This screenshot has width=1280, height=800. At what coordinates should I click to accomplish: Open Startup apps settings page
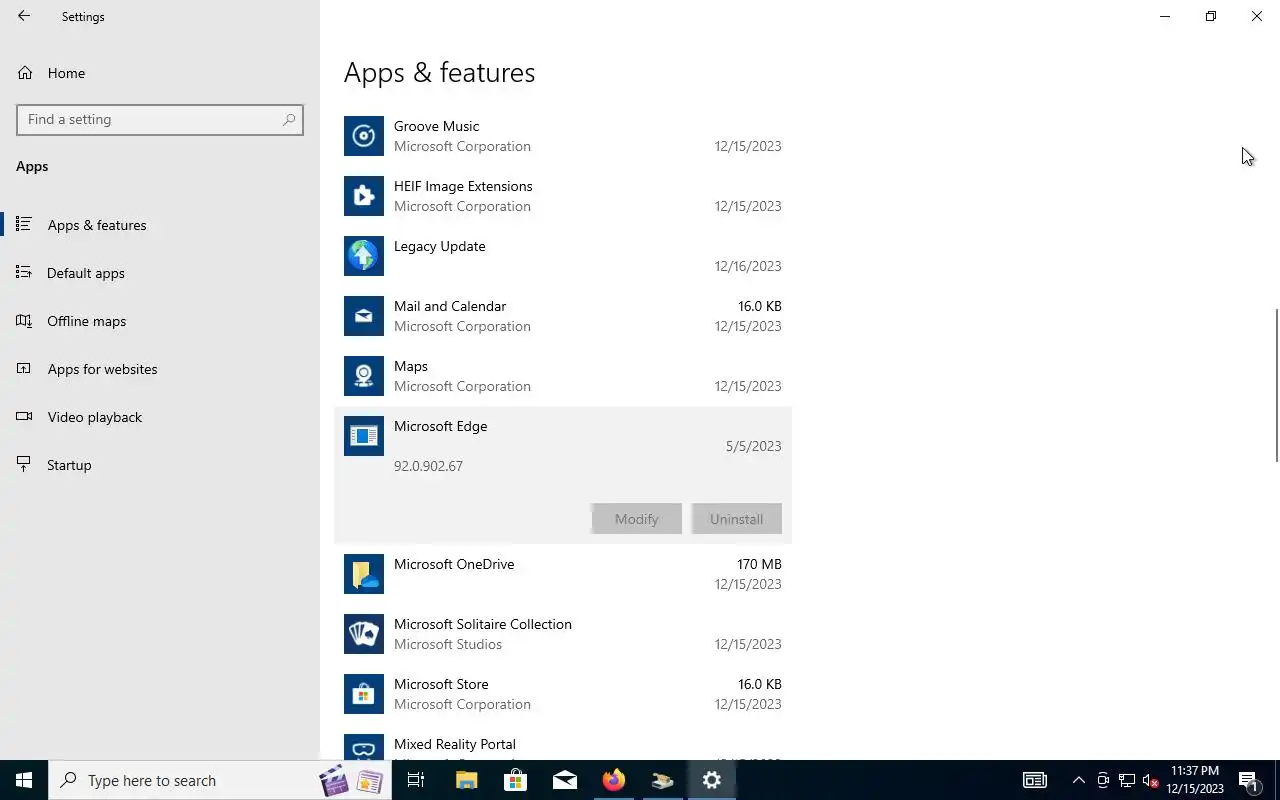click(160, 465)
